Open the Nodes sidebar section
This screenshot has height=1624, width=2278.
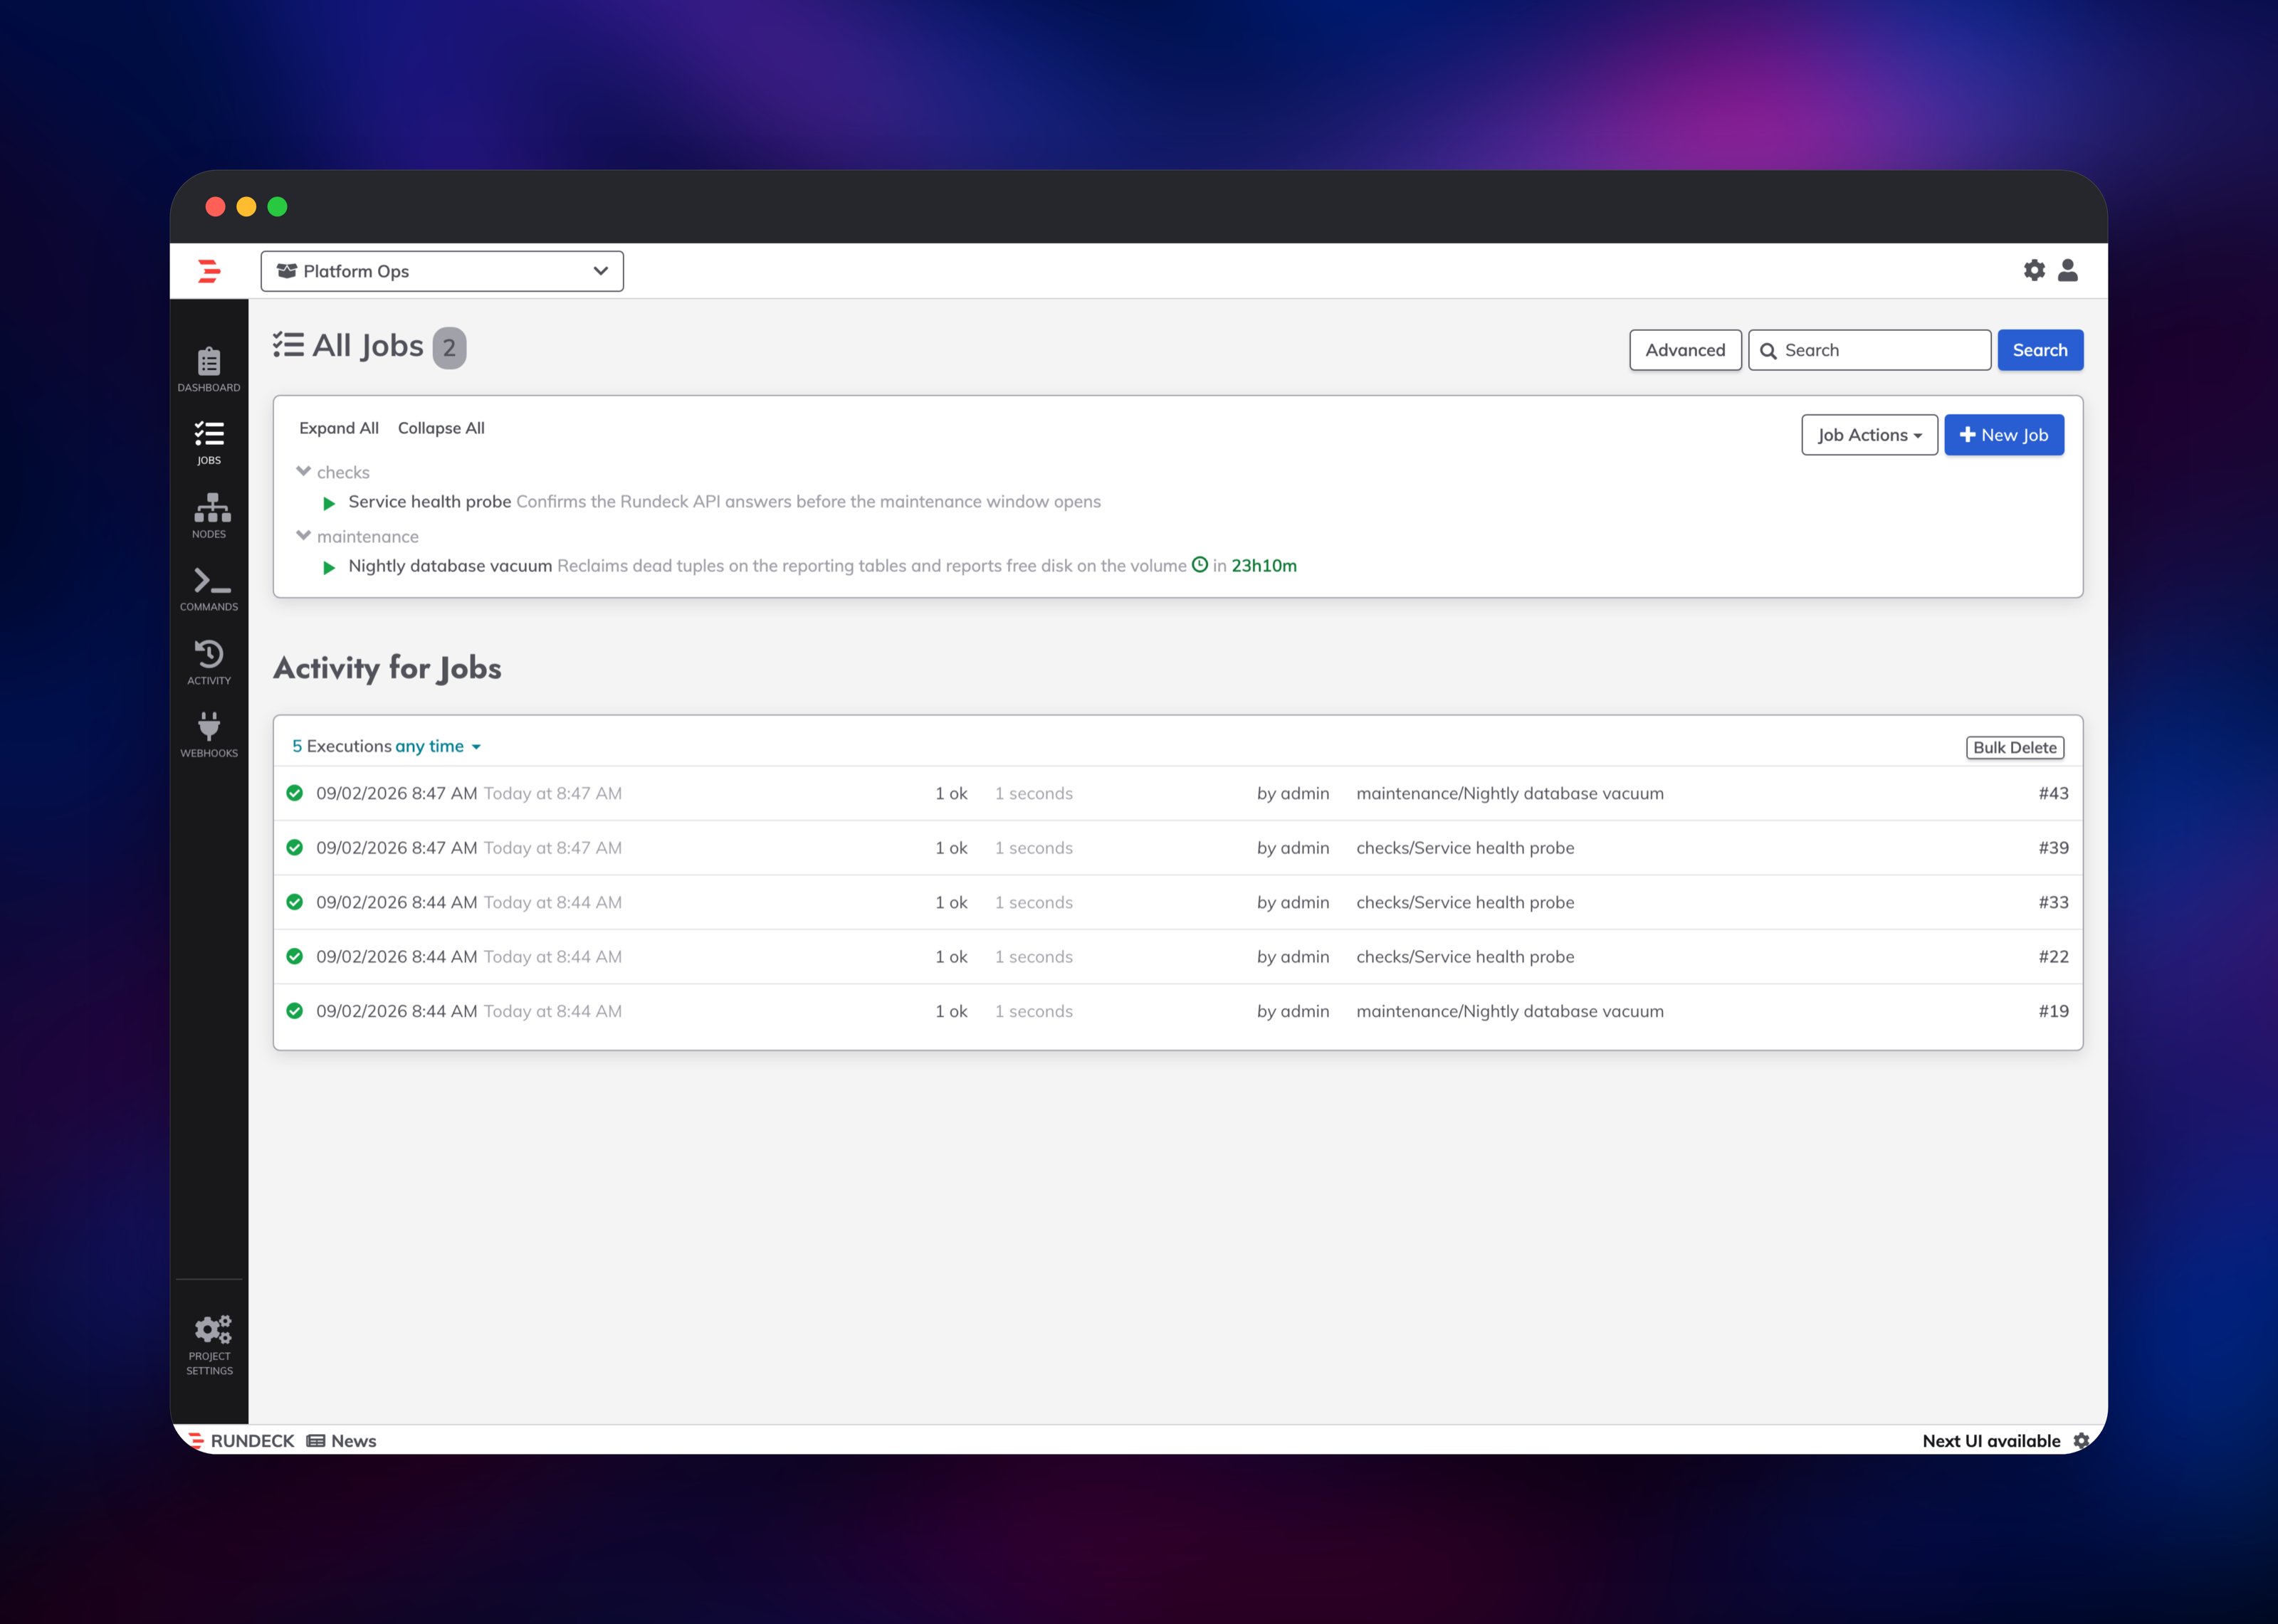click(x=209, y=516)
